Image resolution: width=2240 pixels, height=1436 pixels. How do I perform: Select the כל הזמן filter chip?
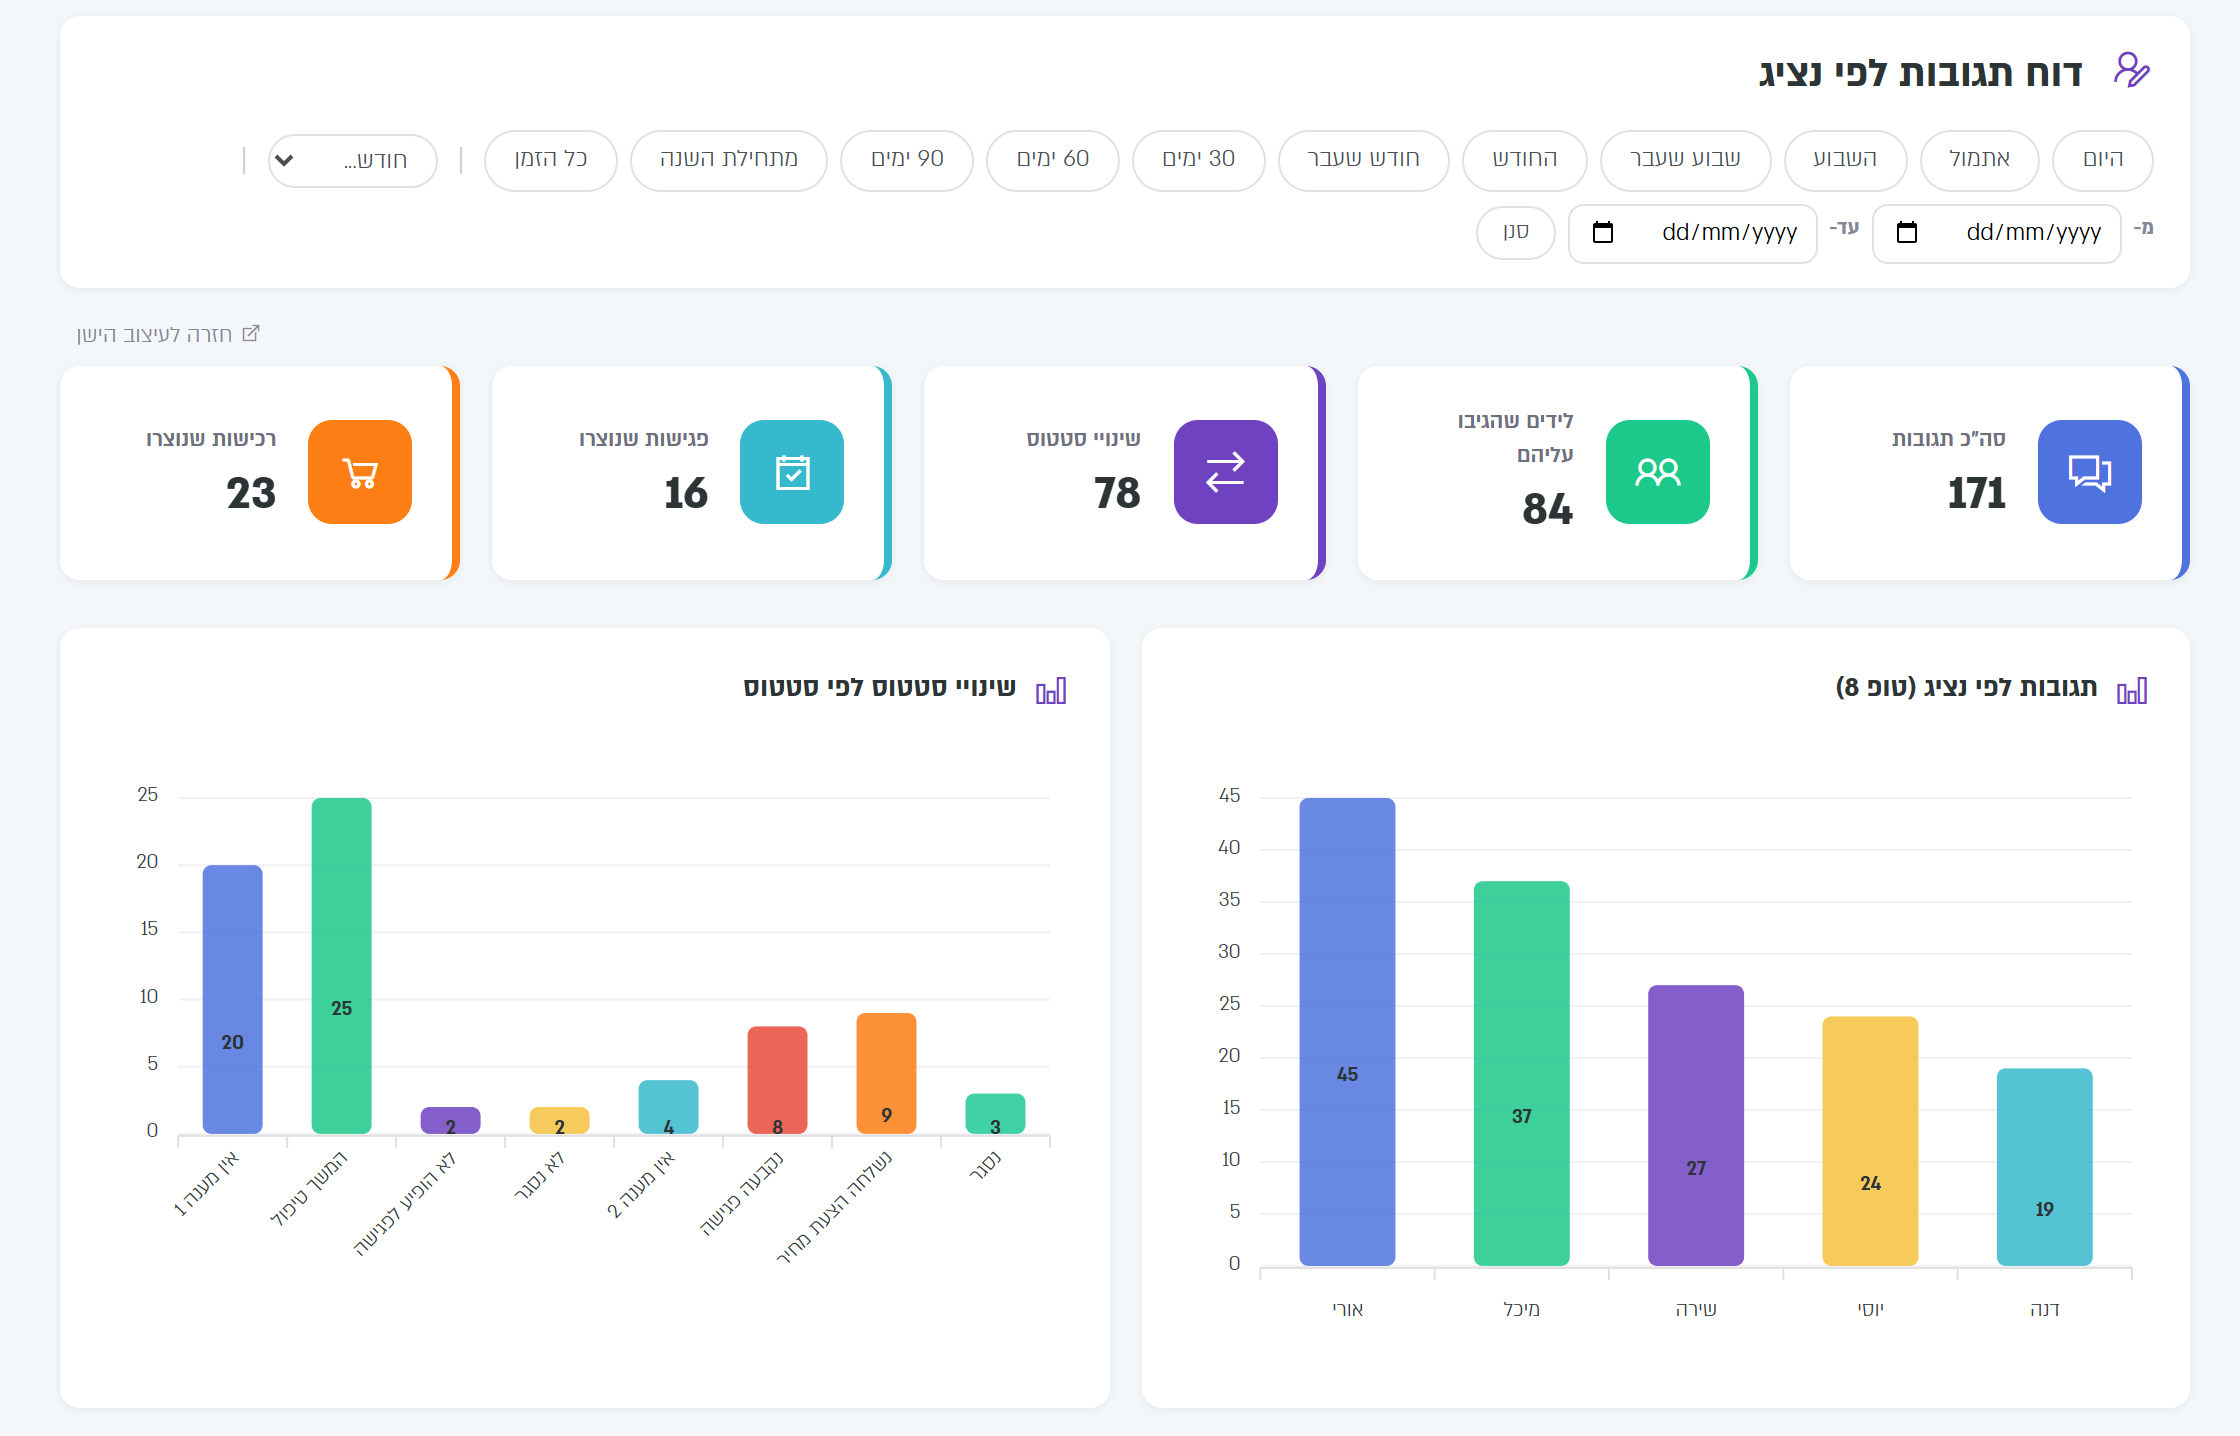point(550,160)
